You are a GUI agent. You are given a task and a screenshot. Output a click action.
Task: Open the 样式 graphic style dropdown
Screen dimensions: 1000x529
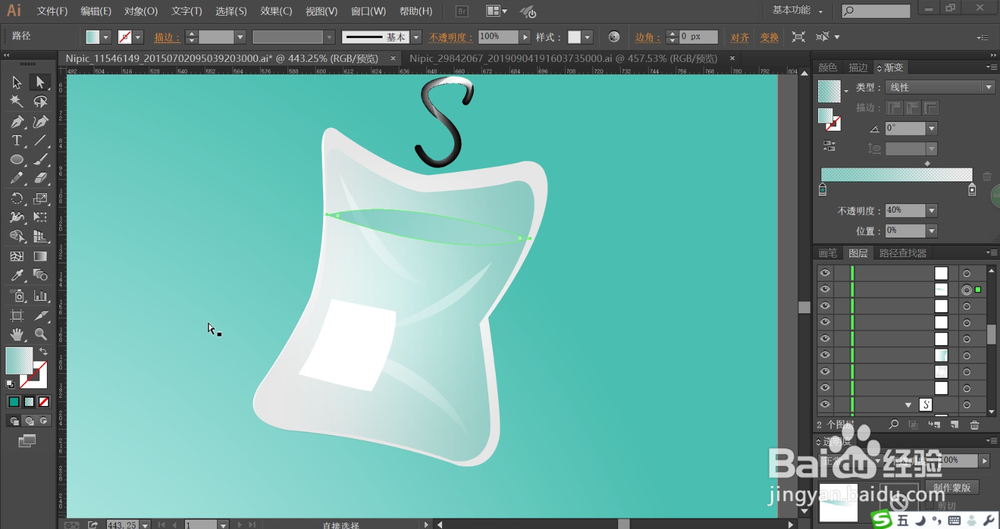point(587,37)
